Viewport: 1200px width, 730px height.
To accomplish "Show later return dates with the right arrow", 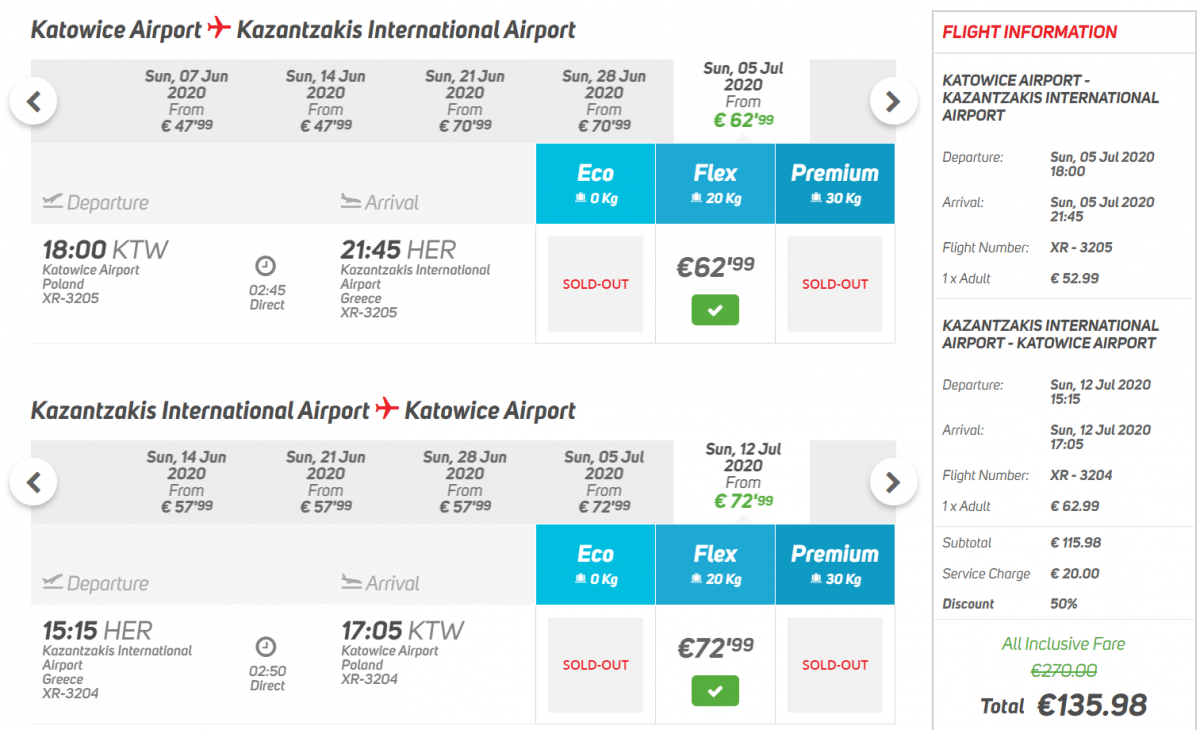I will tap(893, 483).
